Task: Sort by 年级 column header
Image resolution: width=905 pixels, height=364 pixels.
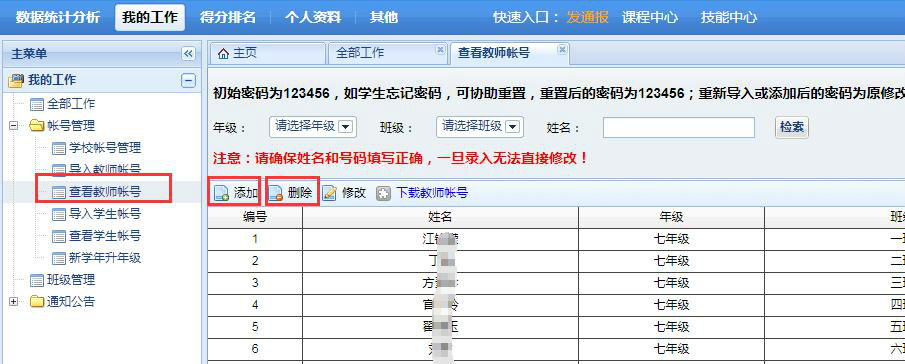Action: coord(671,217)
